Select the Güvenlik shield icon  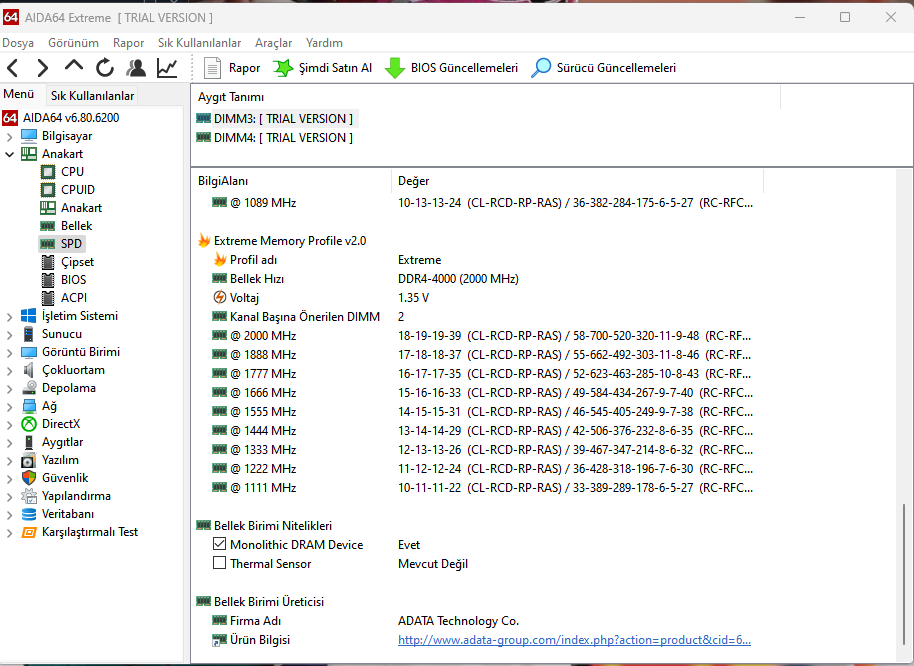tap(29, 478)
